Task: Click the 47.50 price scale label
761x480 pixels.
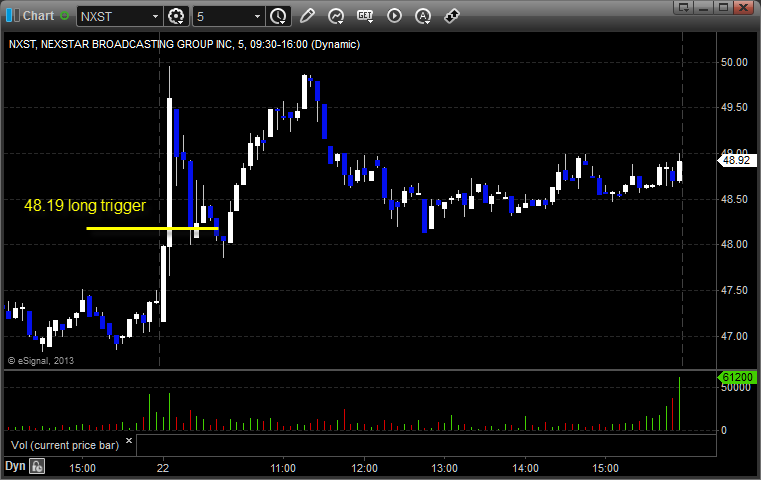Action: click(734, 290)
